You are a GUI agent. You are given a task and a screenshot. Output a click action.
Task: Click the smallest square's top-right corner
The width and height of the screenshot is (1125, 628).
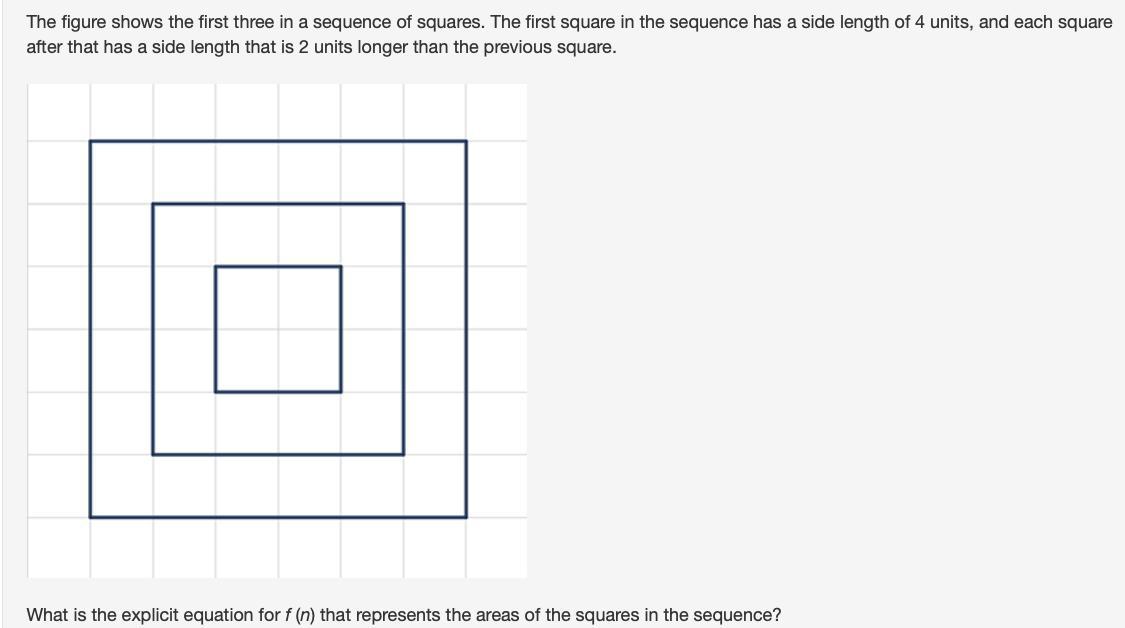(x=341, y=266)
